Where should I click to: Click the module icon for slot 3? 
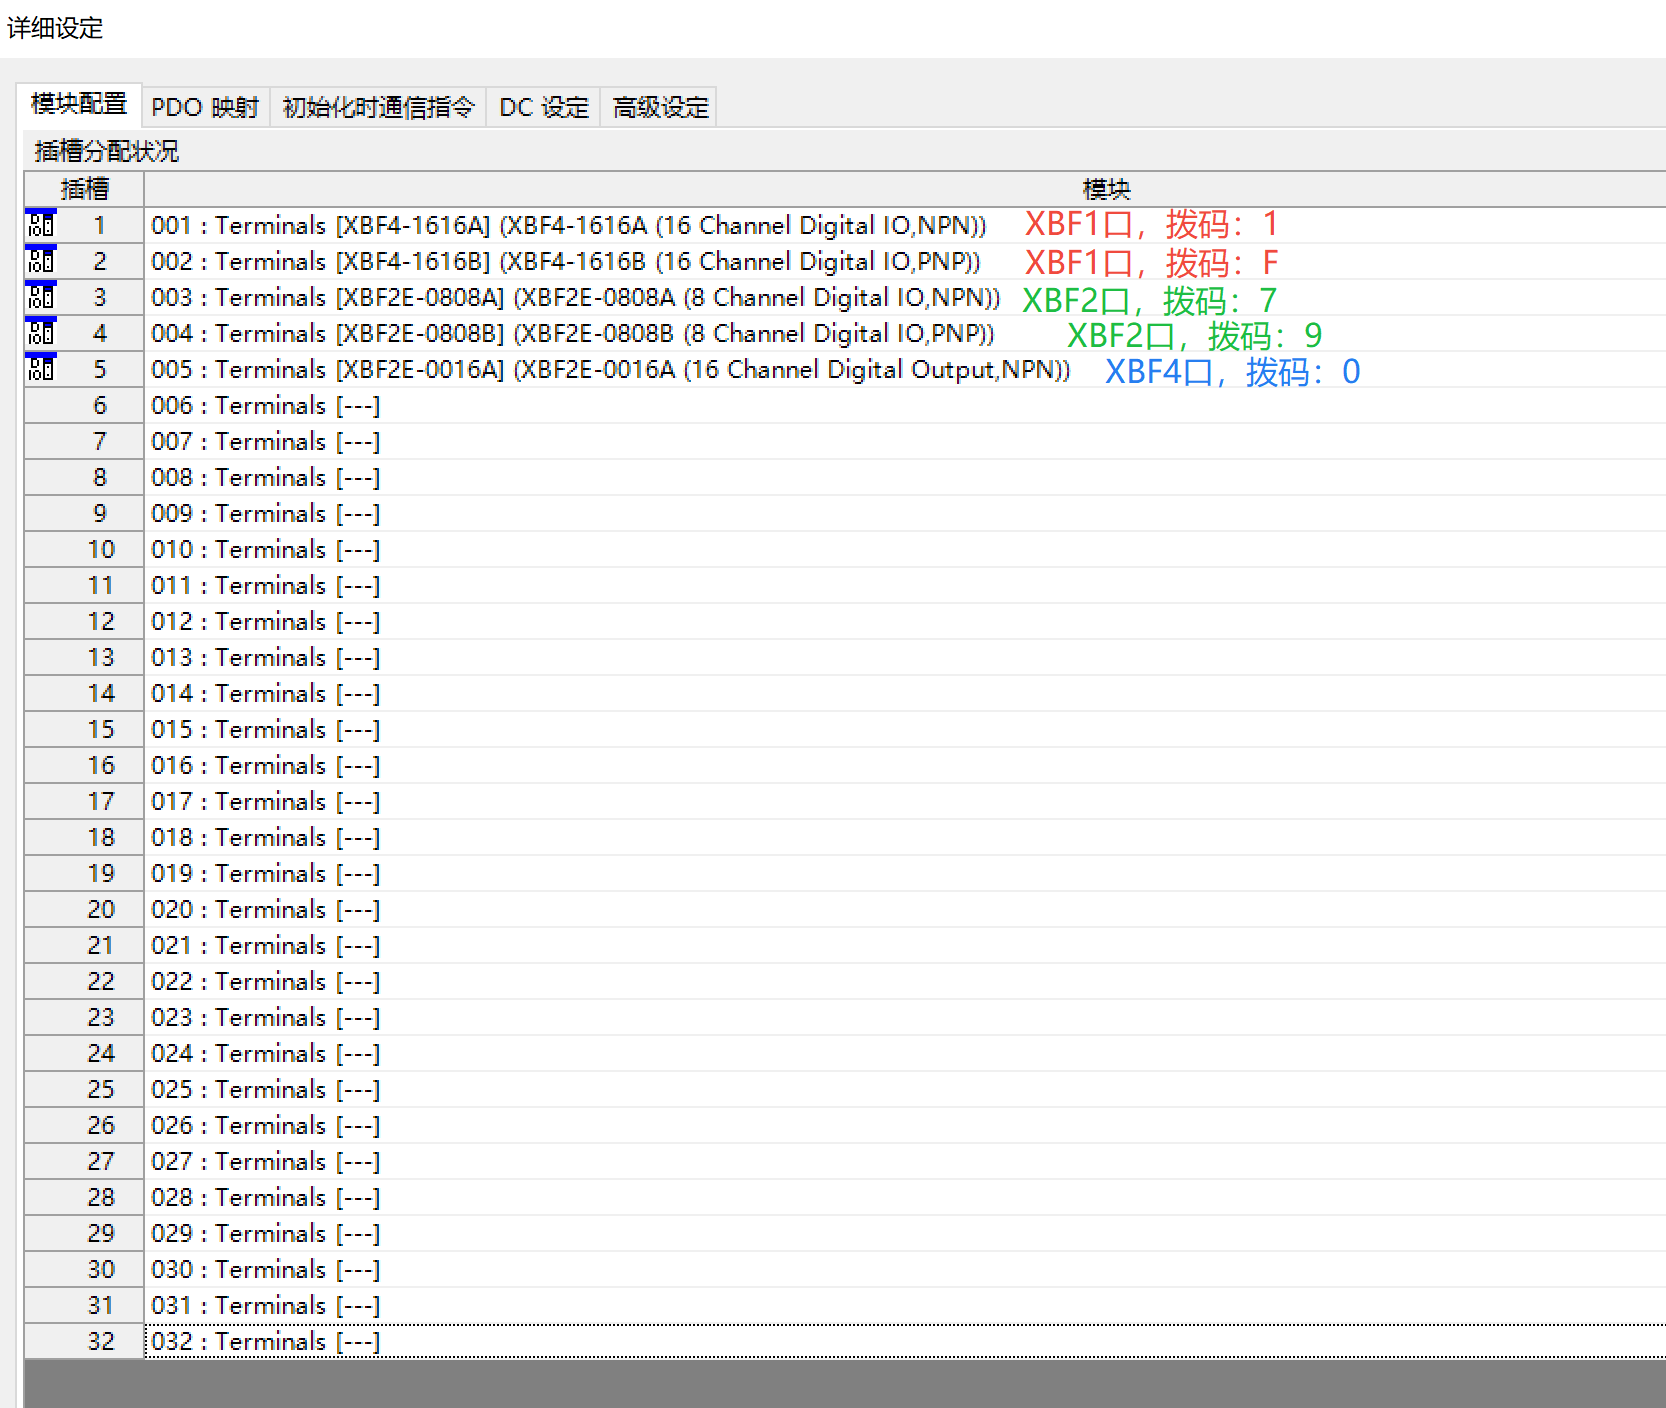tap(41, 297)
